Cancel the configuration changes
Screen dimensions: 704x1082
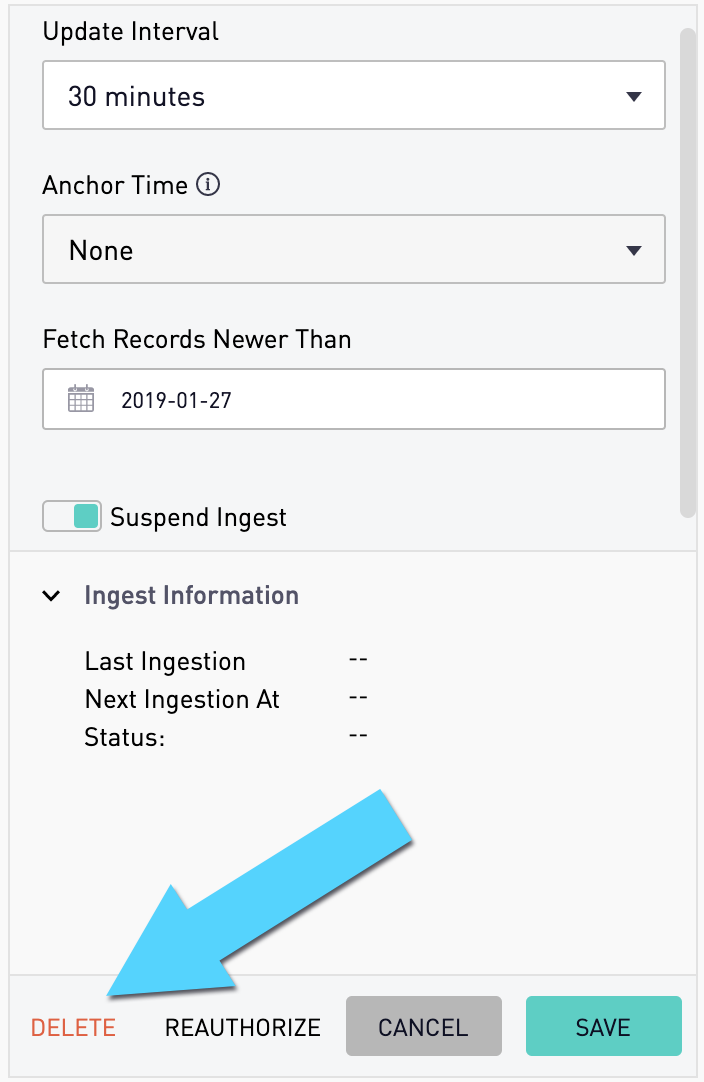tap(424, 1026)
